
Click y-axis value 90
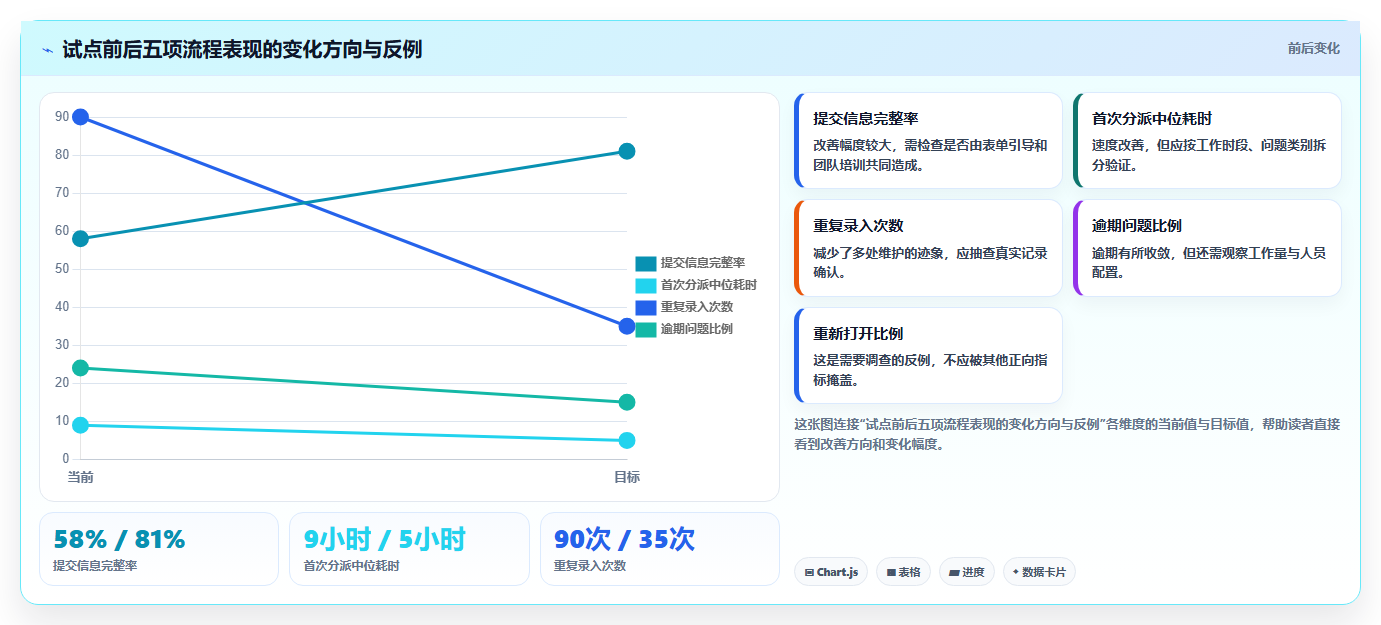62,117
